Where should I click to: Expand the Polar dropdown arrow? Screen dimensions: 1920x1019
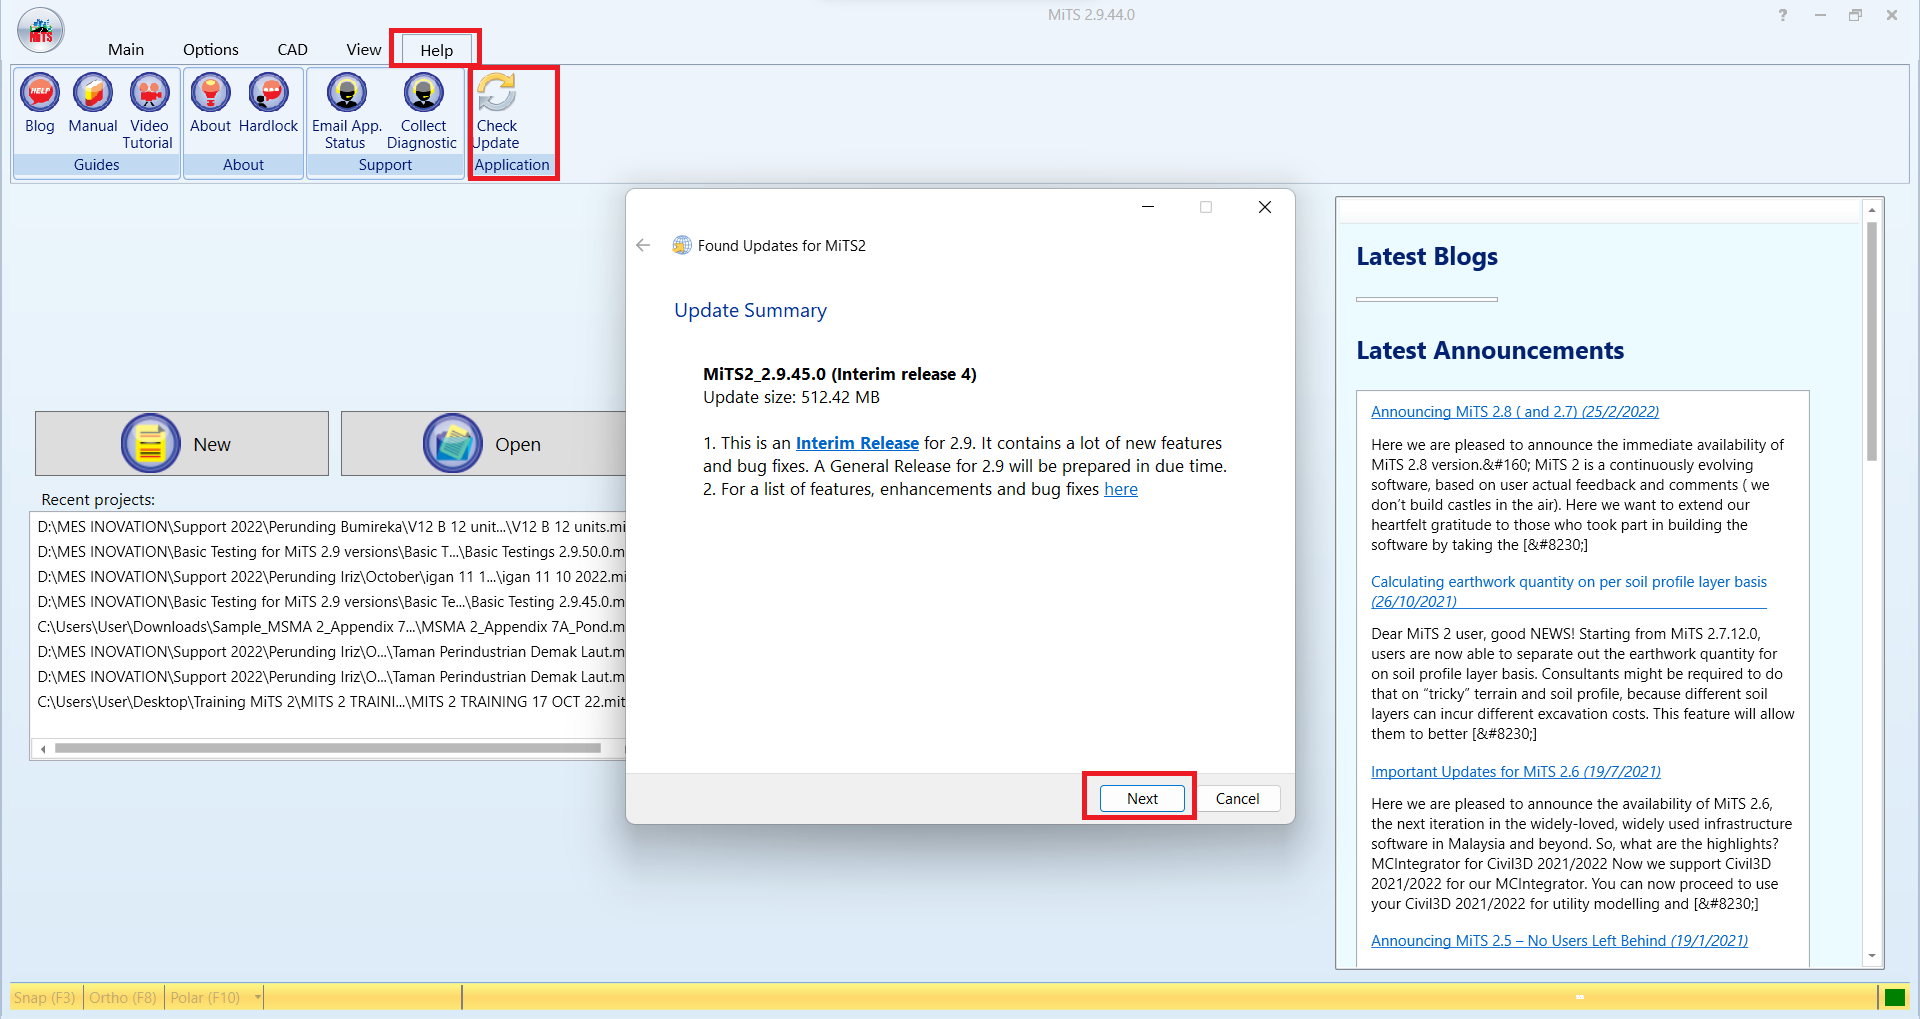(257, 997)
